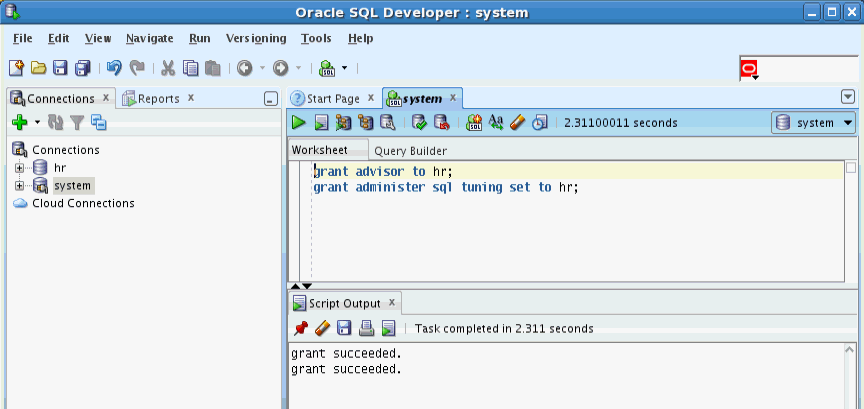Click the Run Script icon in worksheet toolbar
864x409 pixels.
[321, 122]
